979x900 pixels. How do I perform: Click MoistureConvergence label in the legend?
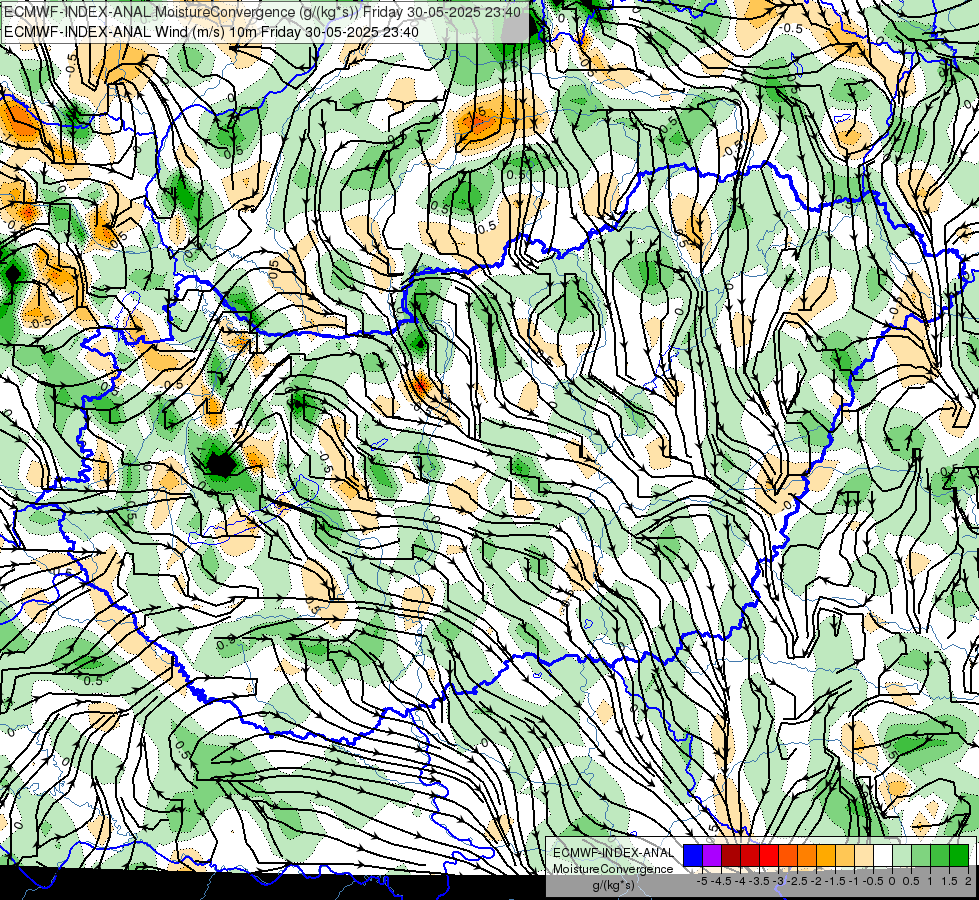(613, 869)
